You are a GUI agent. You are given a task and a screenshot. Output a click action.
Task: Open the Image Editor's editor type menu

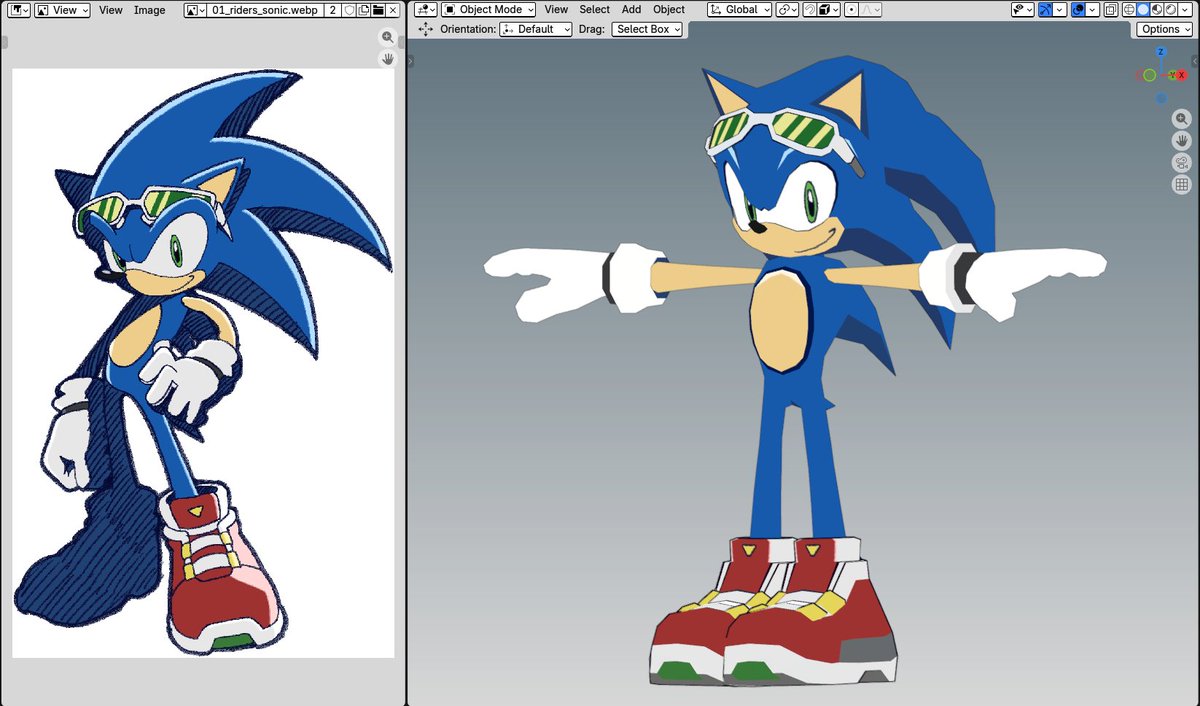click(19, 10)
